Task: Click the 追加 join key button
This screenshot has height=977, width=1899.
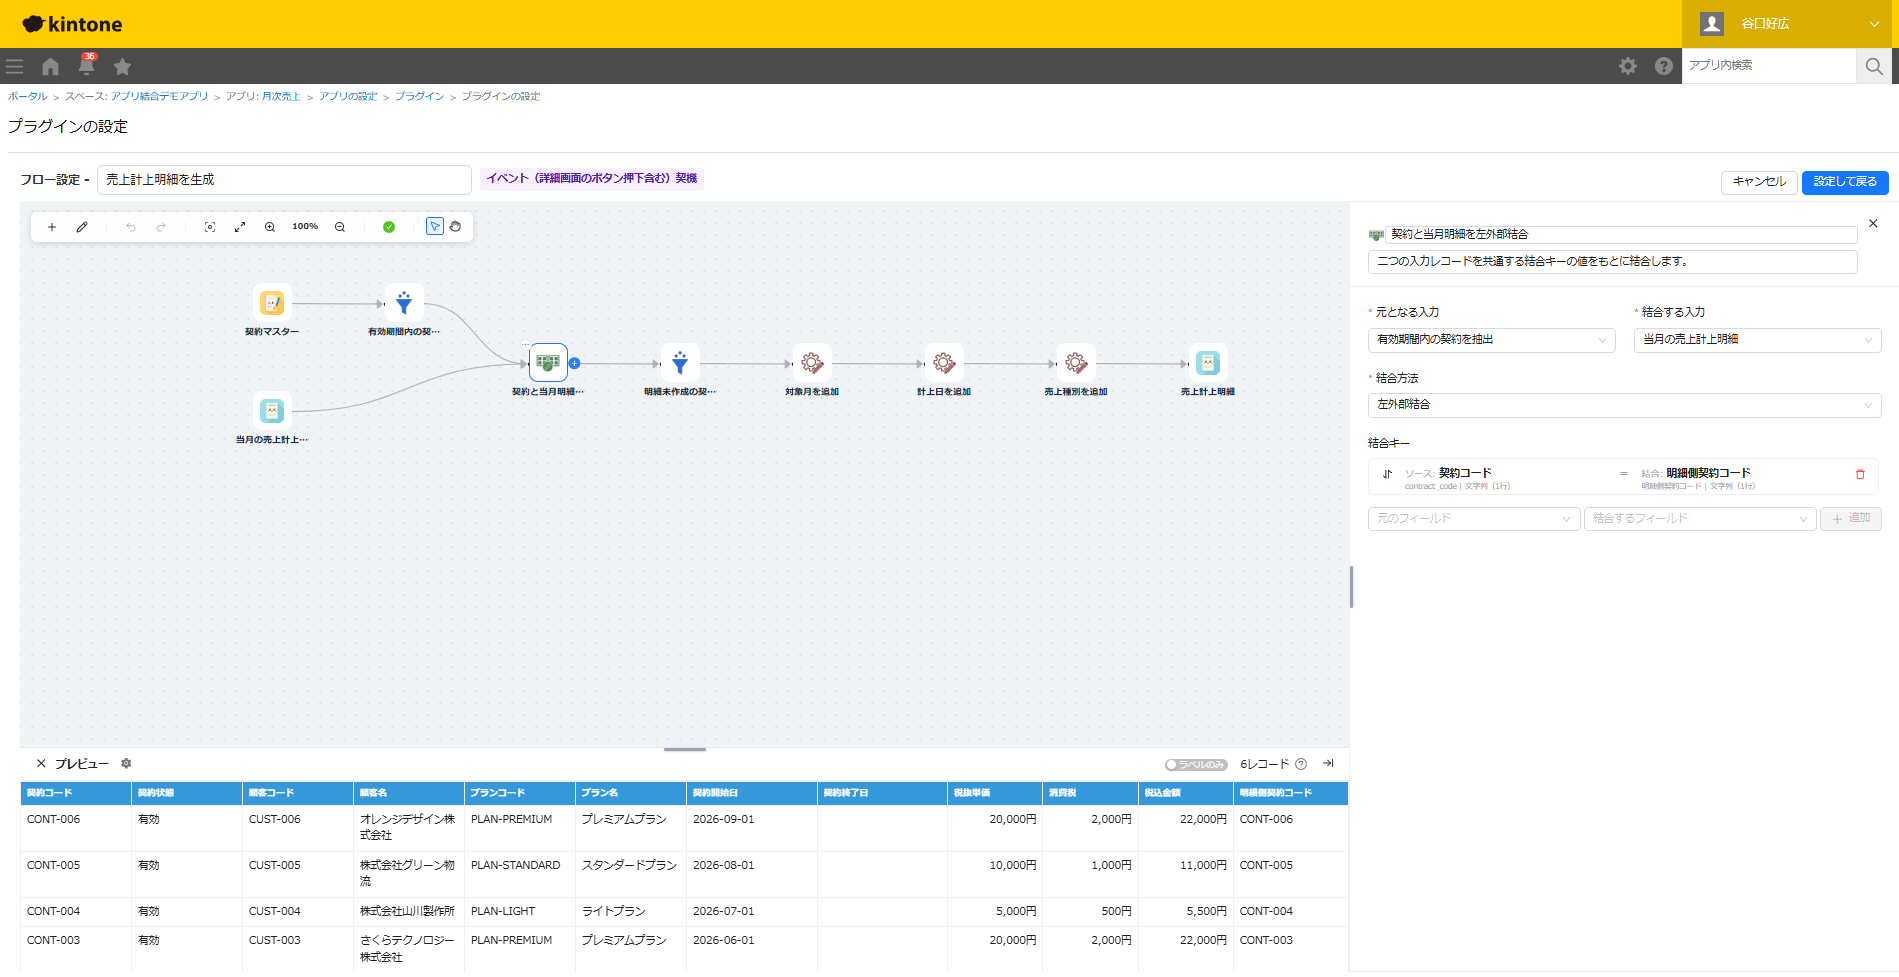Action: tap(1851, 519)
